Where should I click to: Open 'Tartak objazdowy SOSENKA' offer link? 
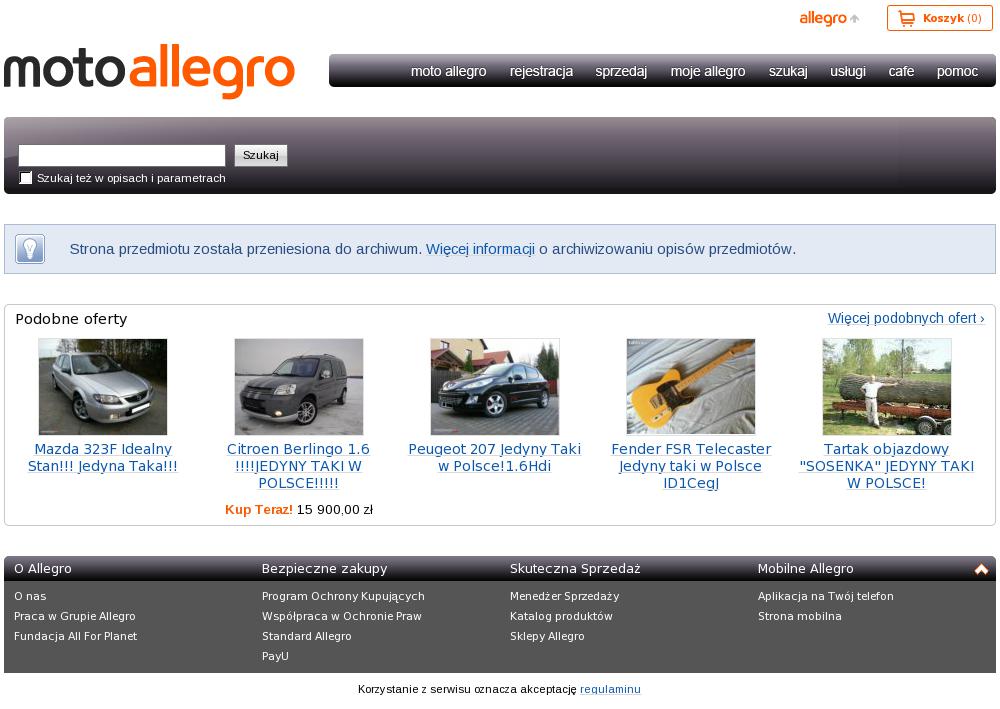[x=886, y=466]
